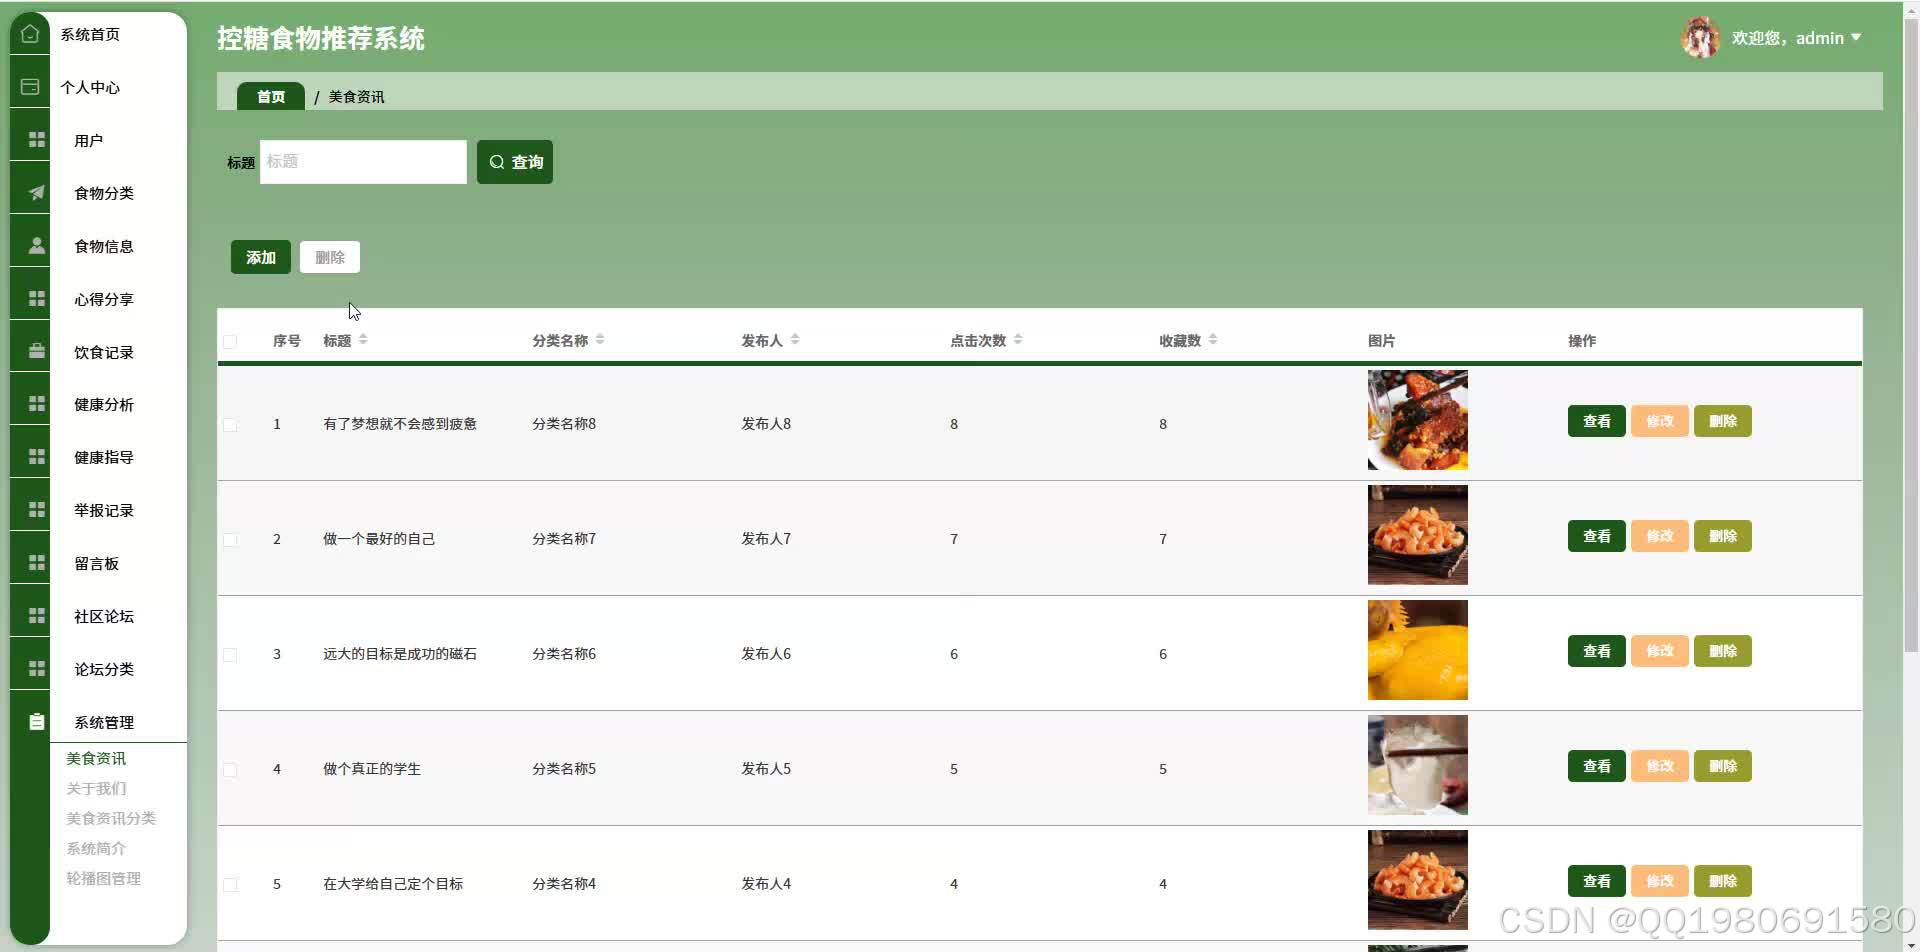Open the mango image thumbnail in row 3

click(1418, 650)
